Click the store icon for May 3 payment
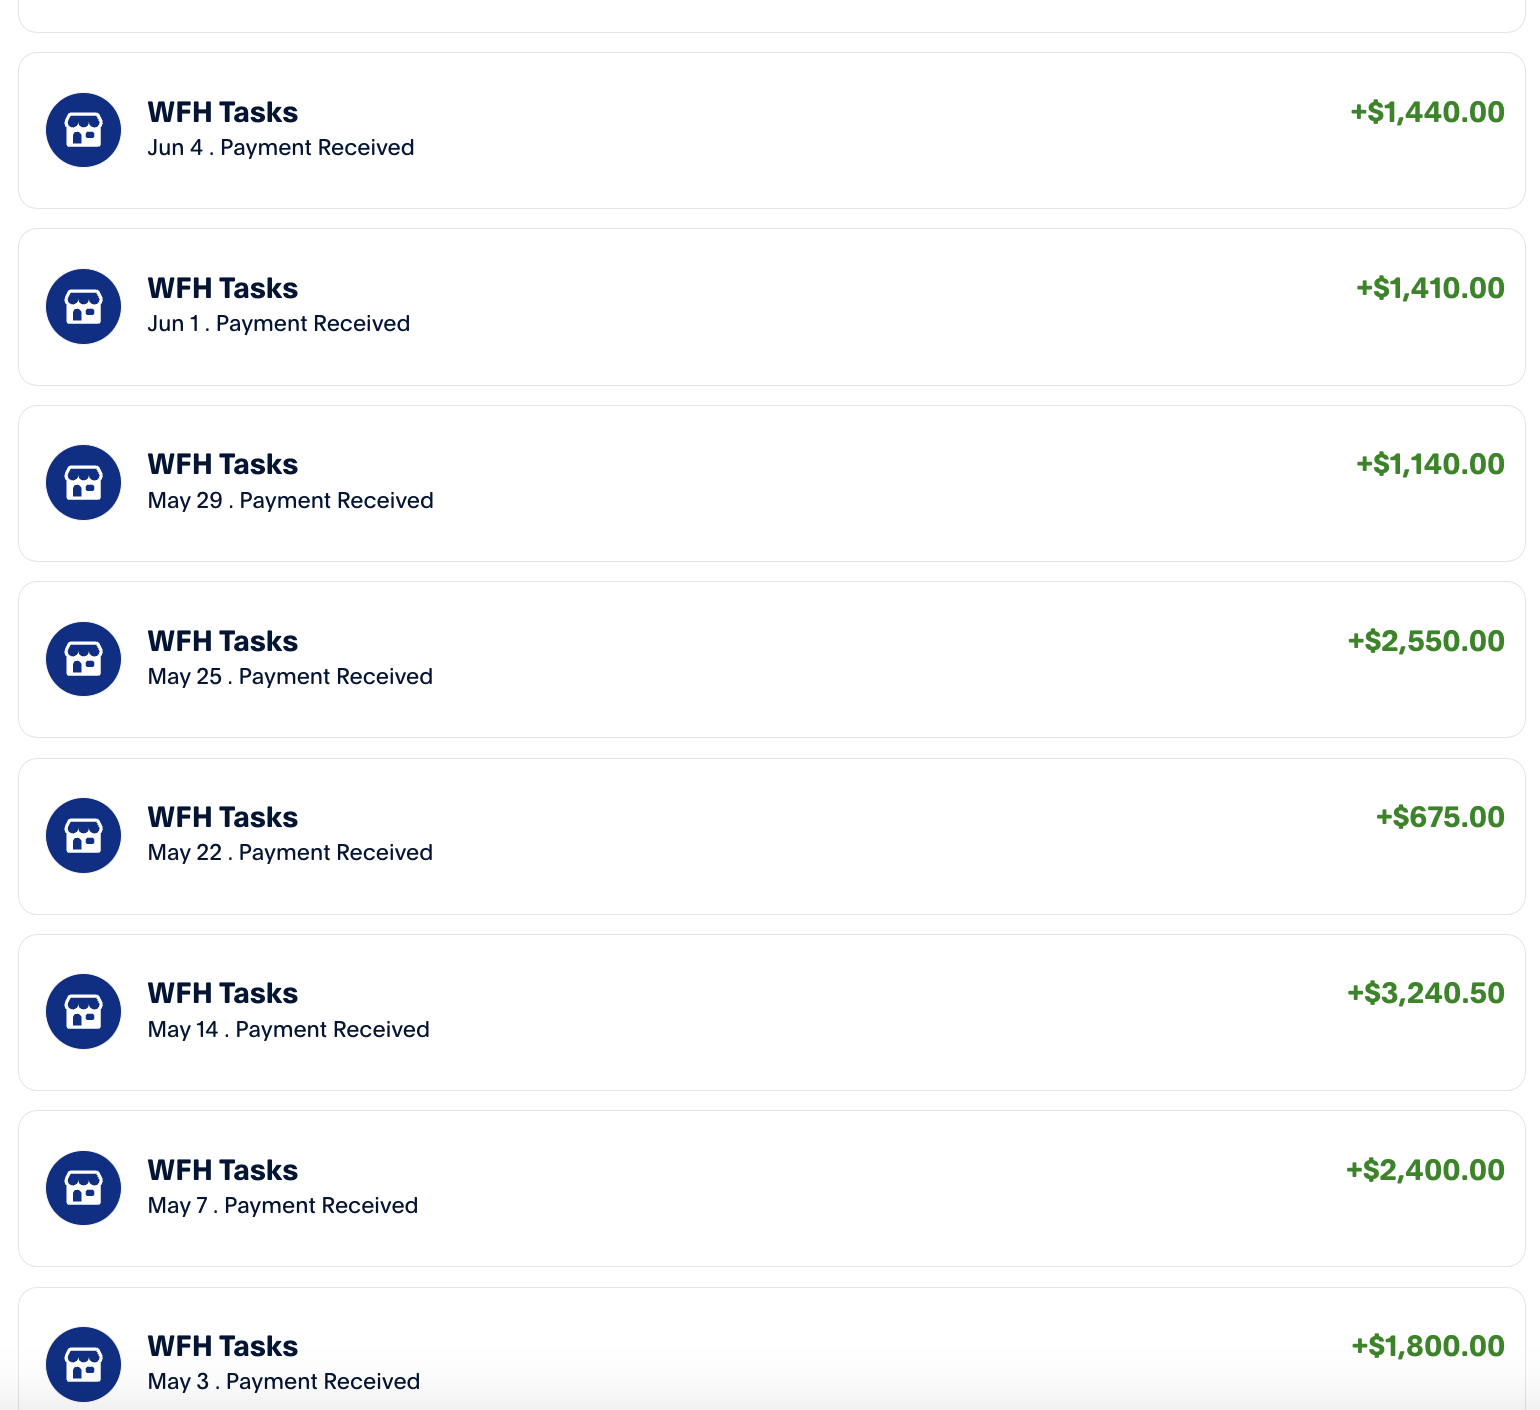1540x1410 pixels. pos(84,1364)
